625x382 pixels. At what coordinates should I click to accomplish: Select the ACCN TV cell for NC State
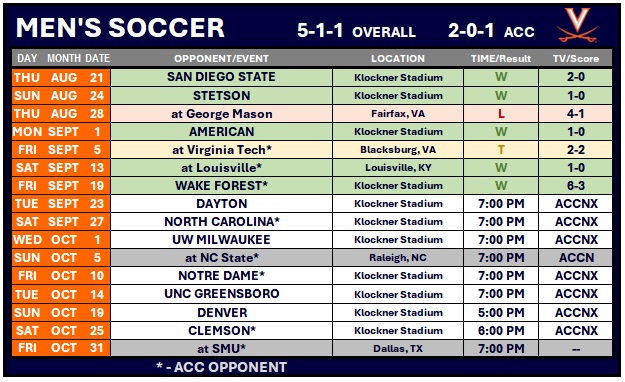coord(576,258)
